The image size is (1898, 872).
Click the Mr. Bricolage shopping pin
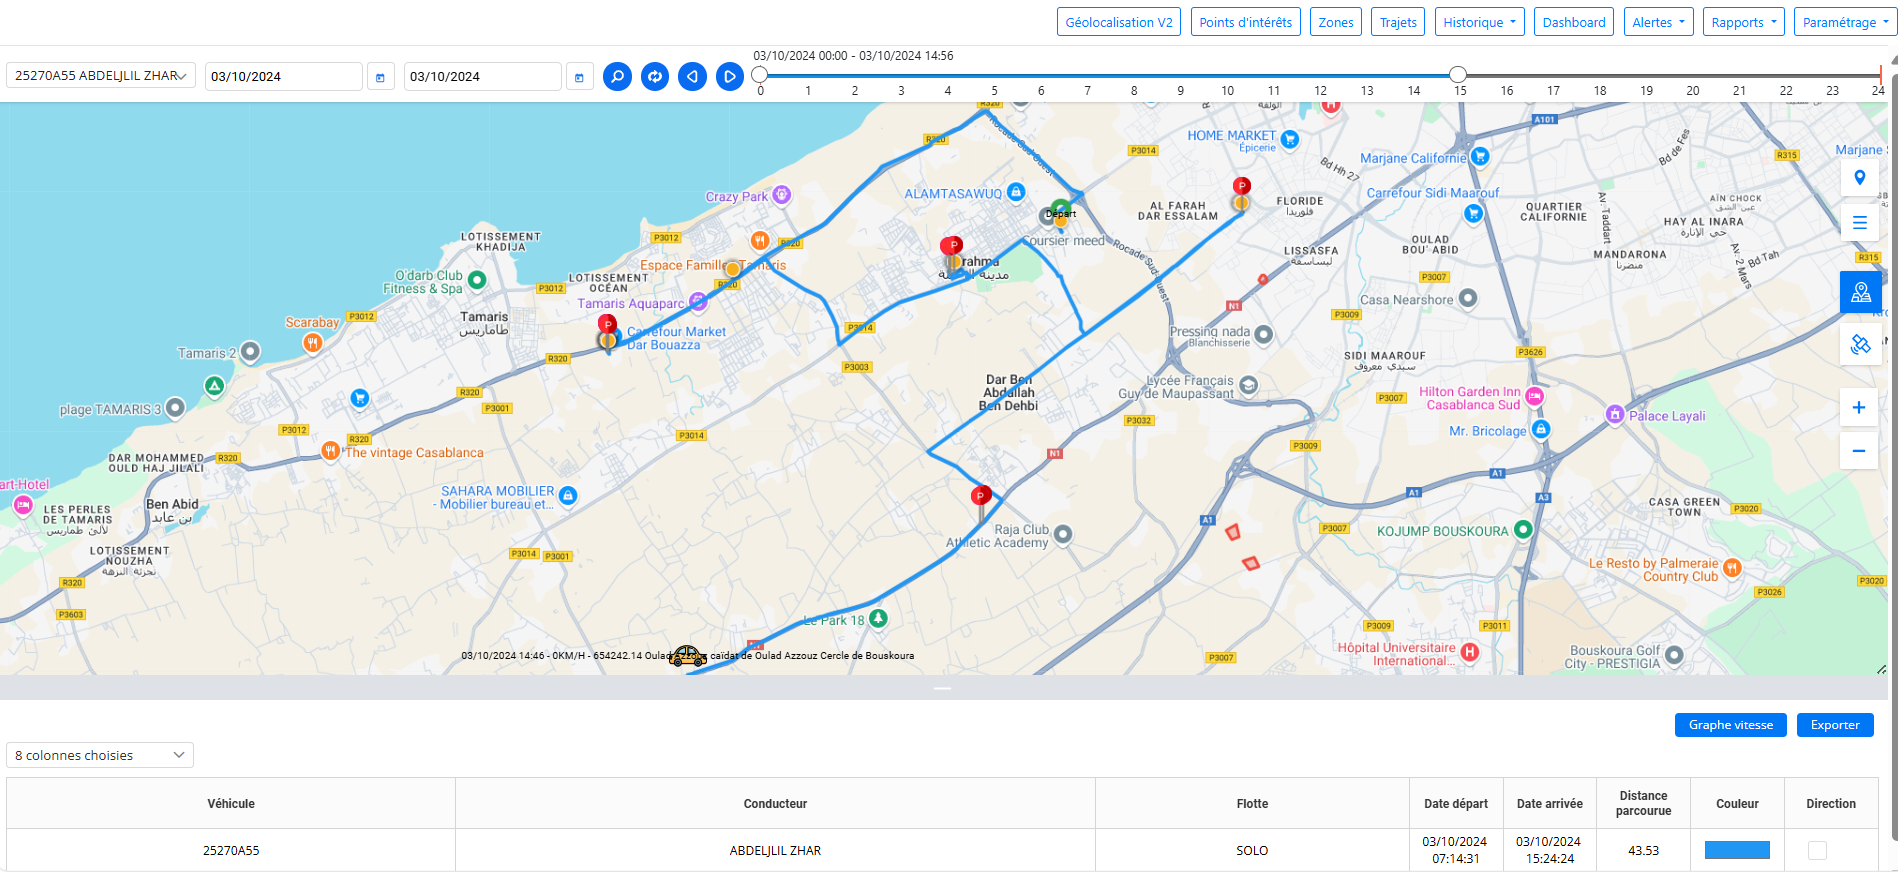[1541, 430]
